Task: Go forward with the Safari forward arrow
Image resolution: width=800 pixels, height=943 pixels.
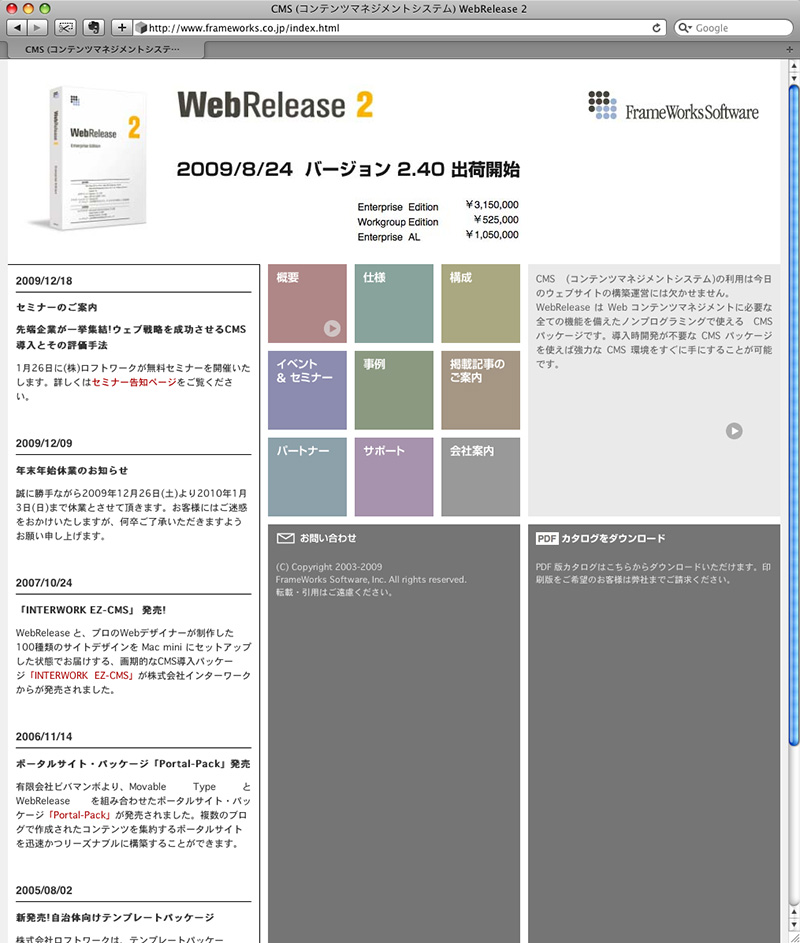Action: click(x=37, y=28)
